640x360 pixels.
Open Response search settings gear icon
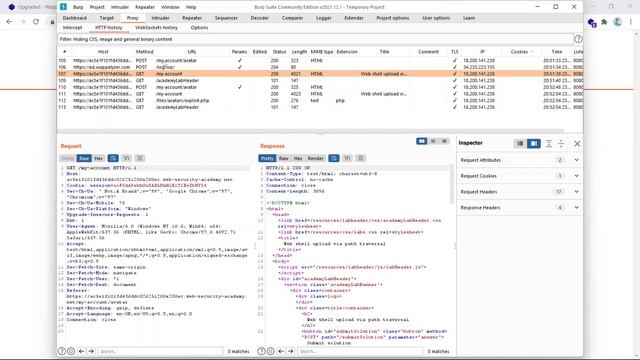[x=270, y=351]
